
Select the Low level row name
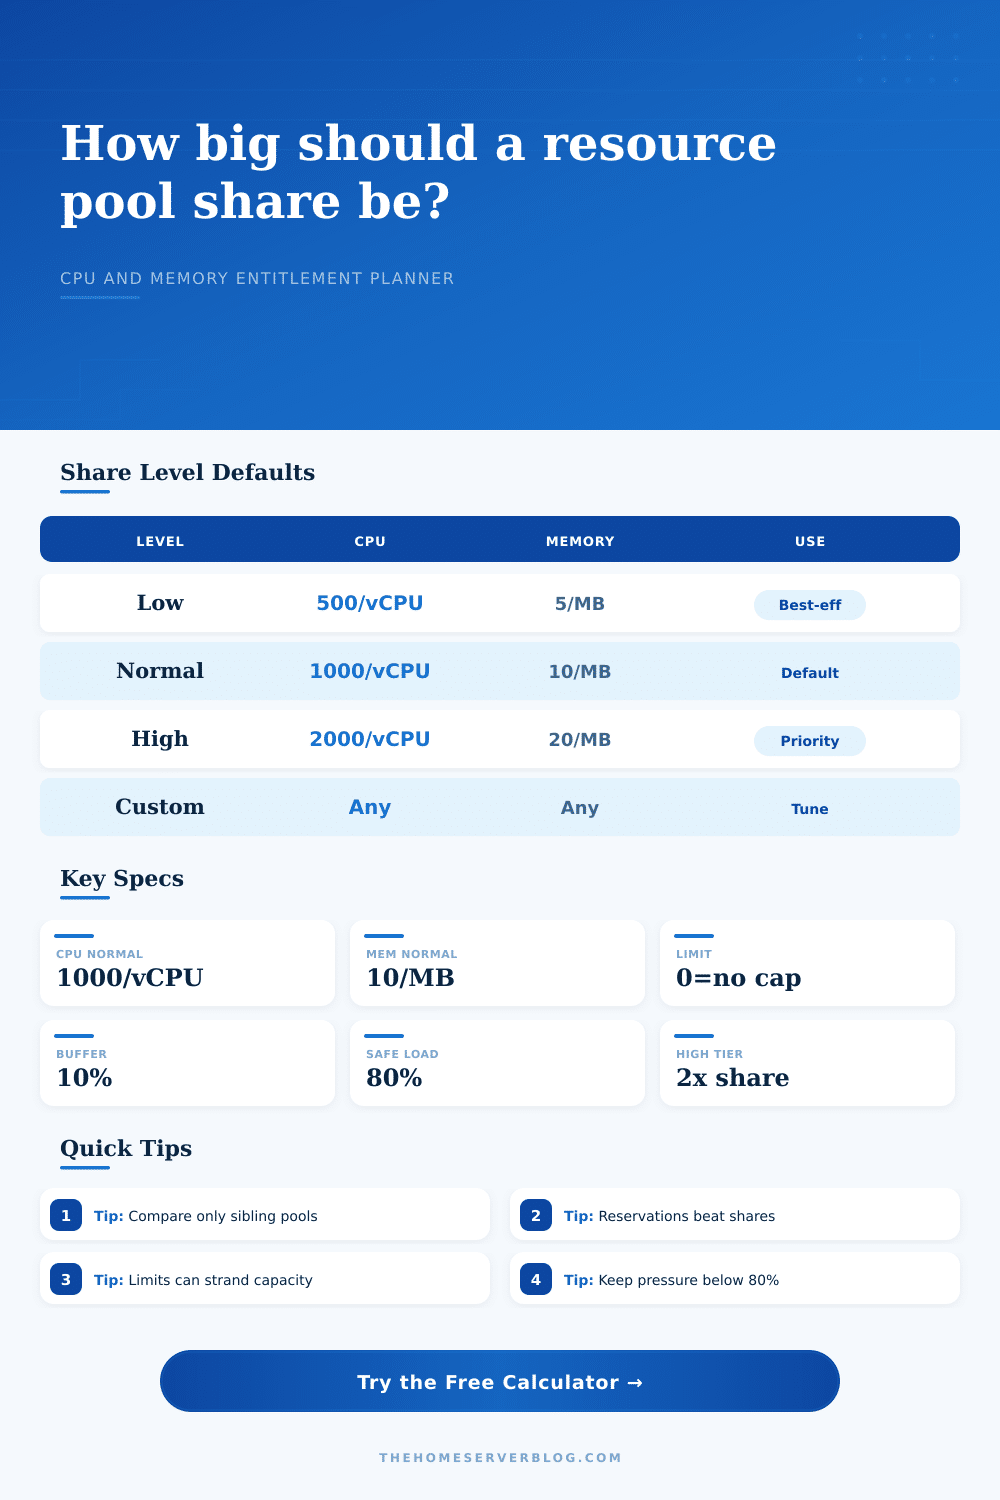(160, 603)
